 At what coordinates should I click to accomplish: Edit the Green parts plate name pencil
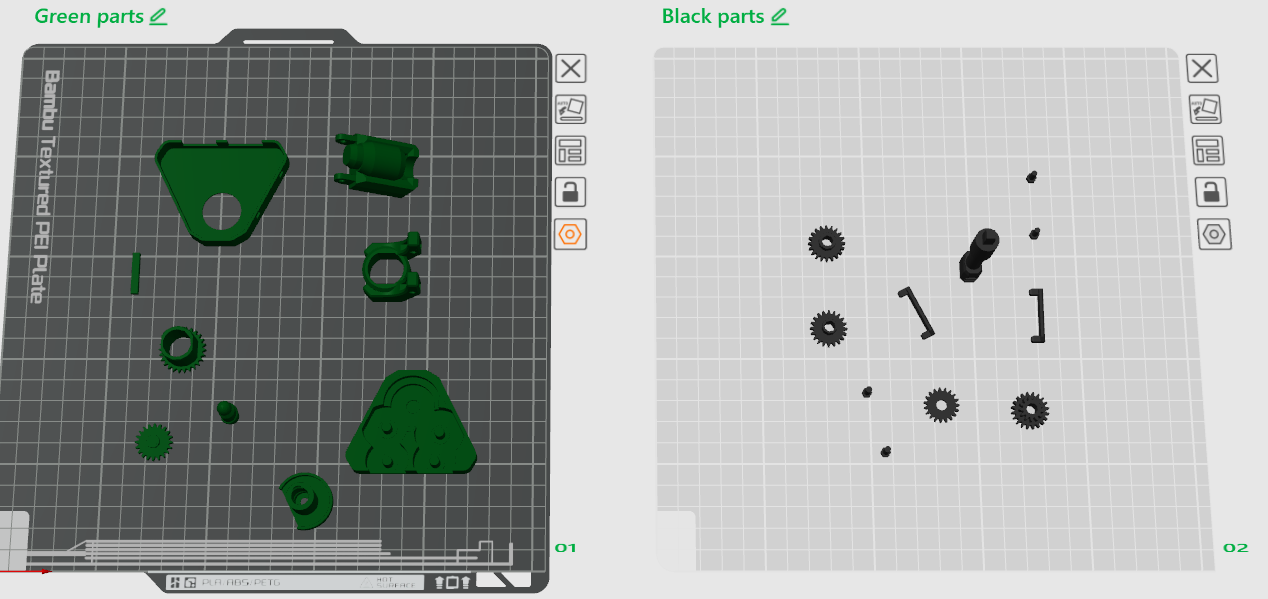click(x=158, y=17)
